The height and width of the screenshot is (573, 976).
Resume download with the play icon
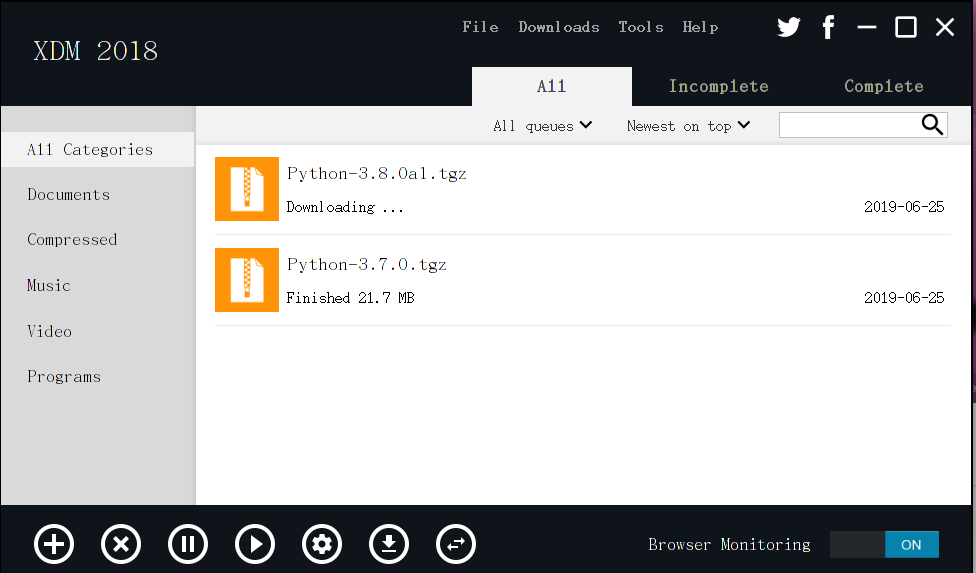[x=255, y=544]
